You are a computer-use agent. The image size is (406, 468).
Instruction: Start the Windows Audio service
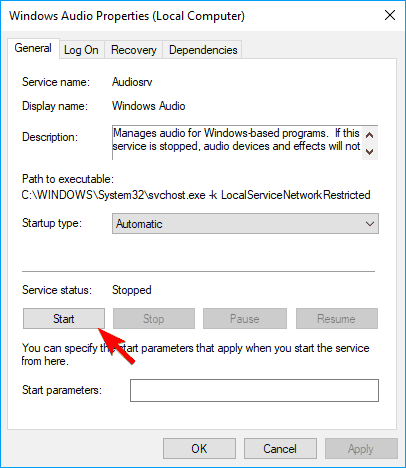pos(64,319)
